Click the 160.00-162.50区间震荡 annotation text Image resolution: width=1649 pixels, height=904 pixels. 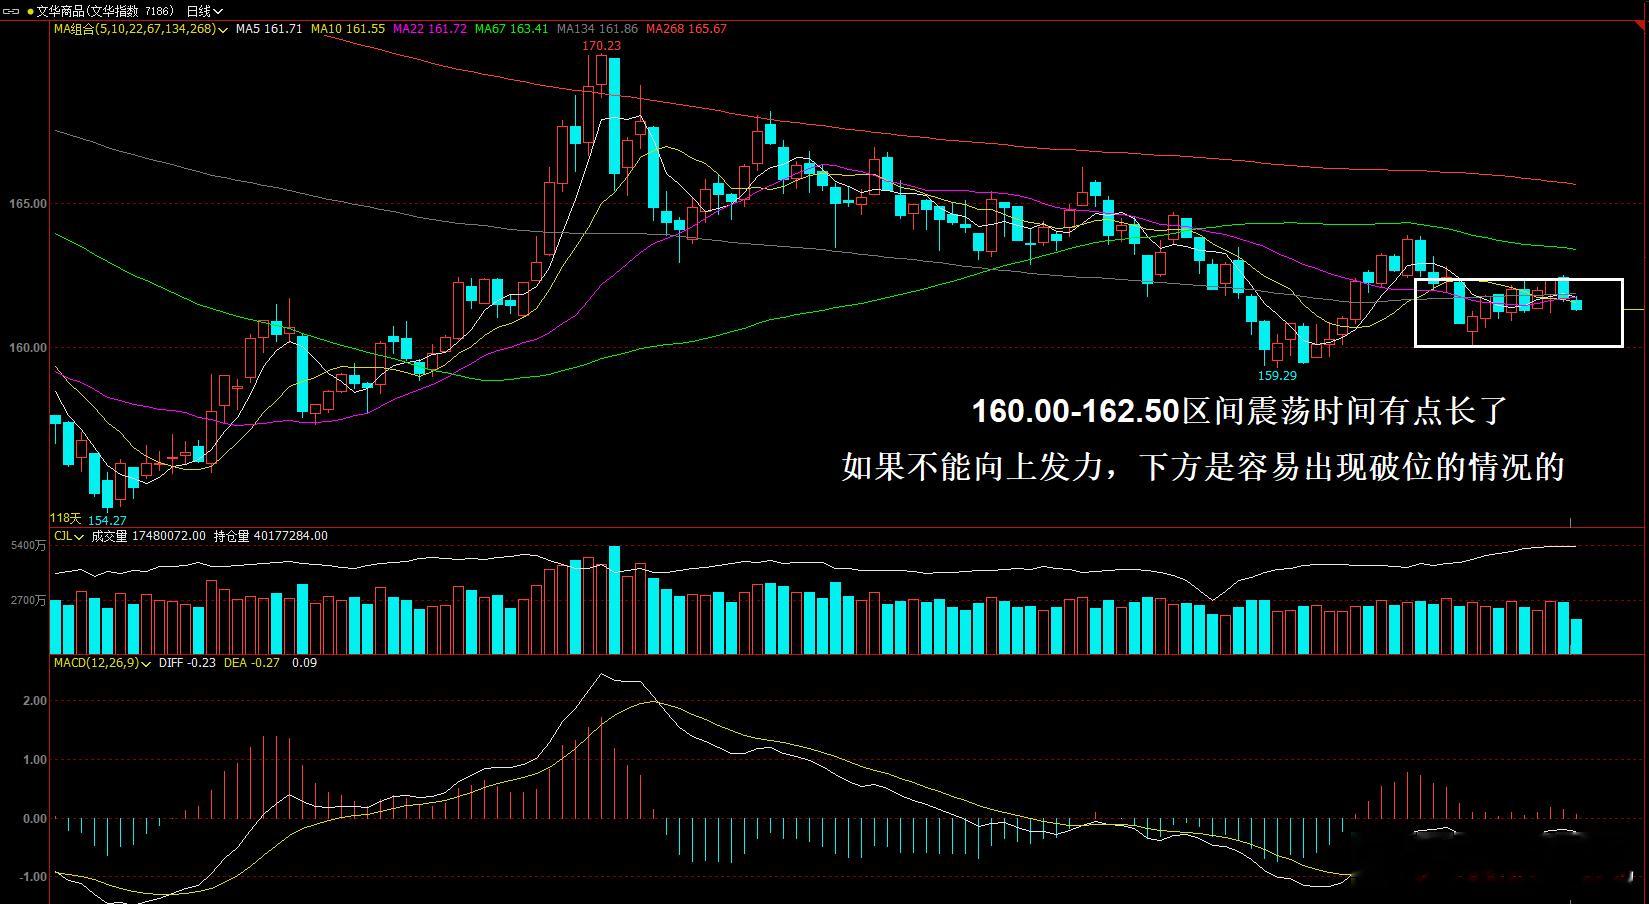pyautogui.click(x=1239, y=411)
